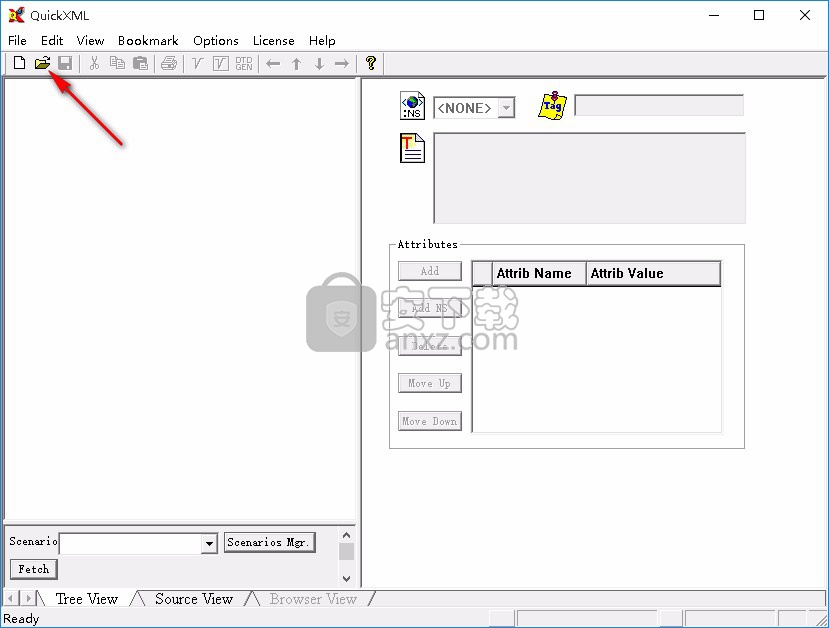Open the Help menu
Viewport: 829px width, 628px height.
click(322, 41)
